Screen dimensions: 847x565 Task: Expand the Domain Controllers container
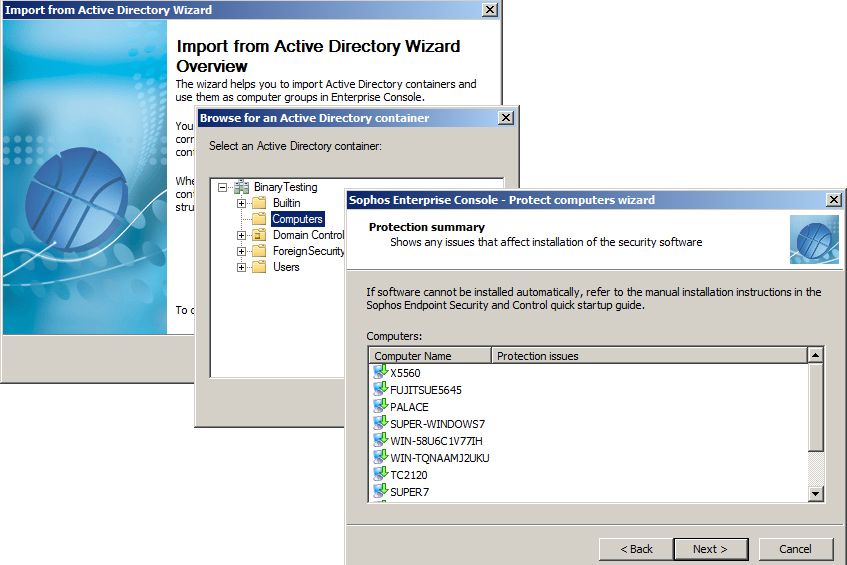tap(241, 236)
